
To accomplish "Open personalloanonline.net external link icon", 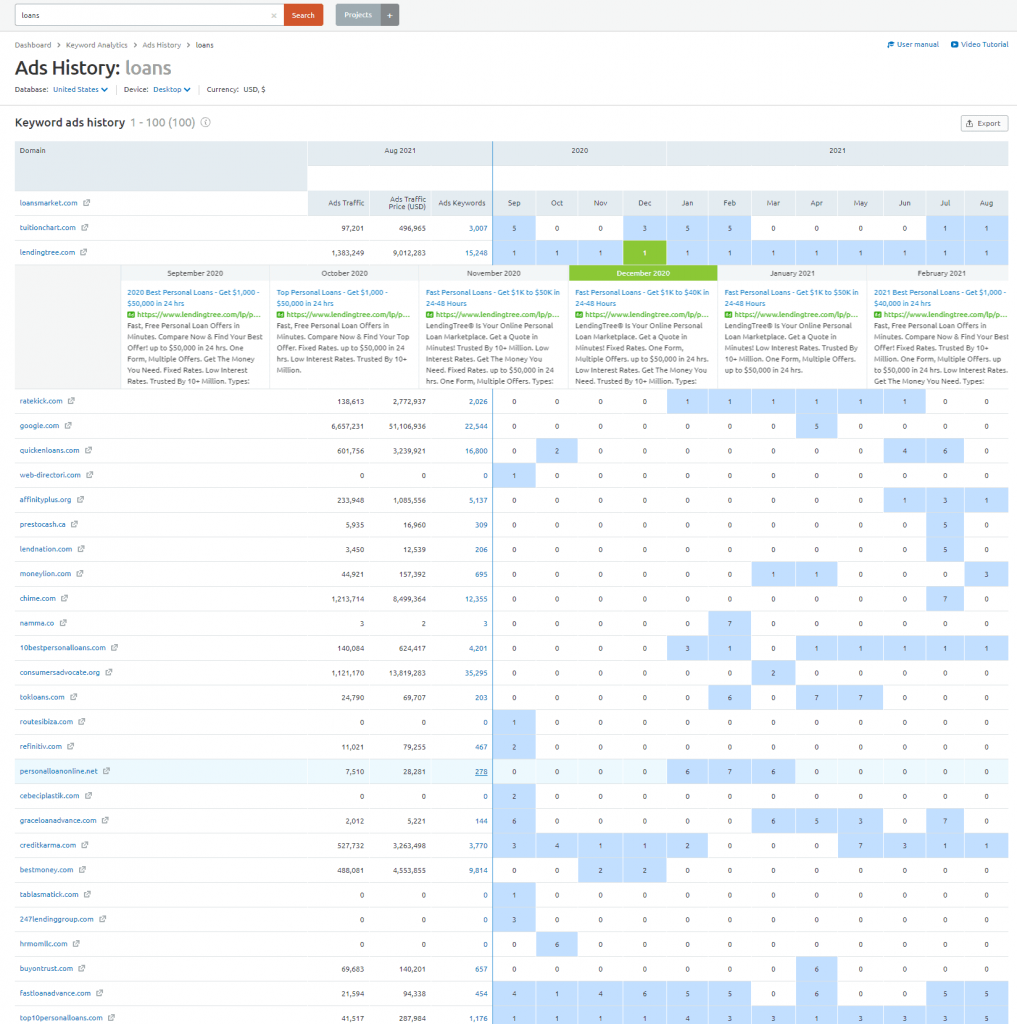I will click(106, 771).
